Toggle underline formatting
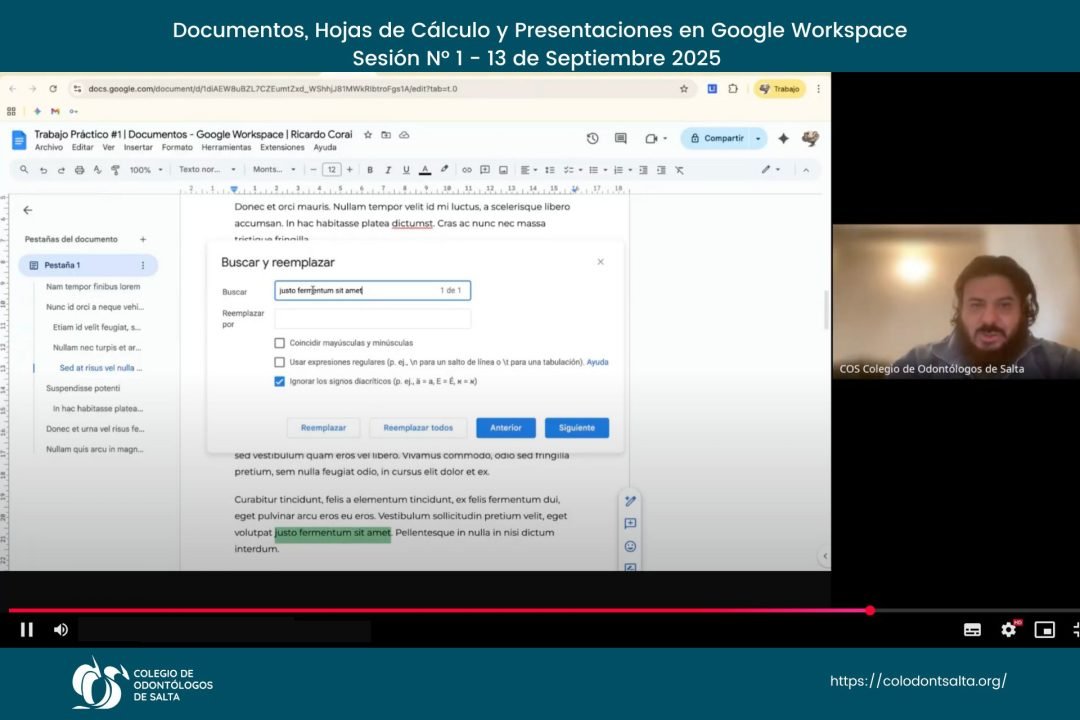The image size is (1080, 720). tap(406, 169)
